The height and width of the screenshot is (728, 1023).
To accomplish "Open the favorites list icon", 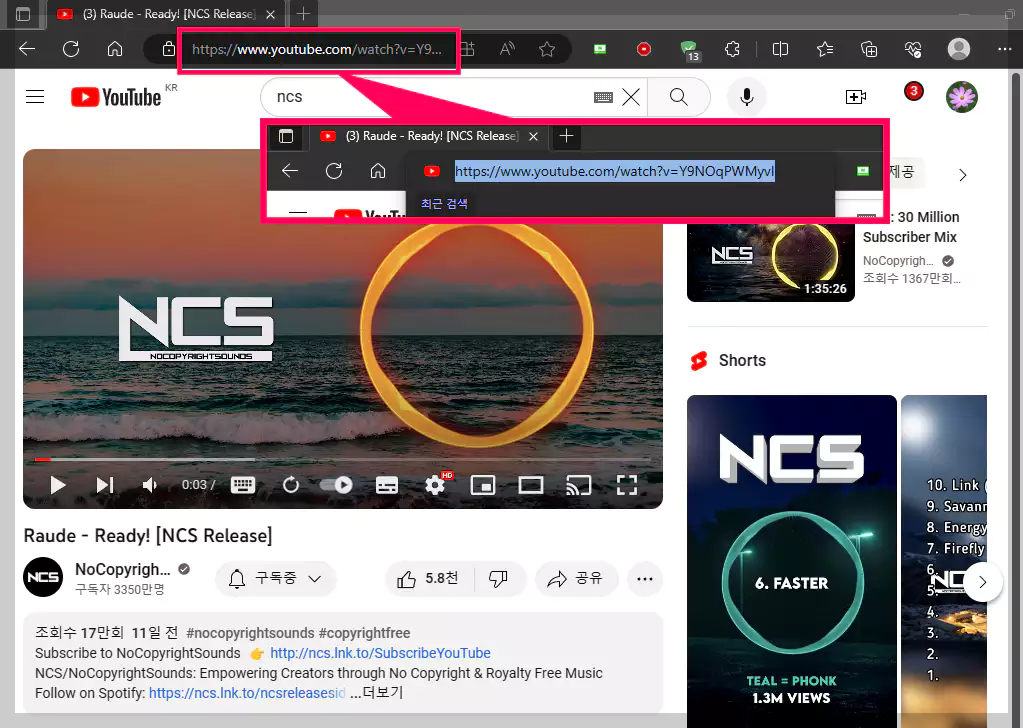I will click(x=825, y=49).
